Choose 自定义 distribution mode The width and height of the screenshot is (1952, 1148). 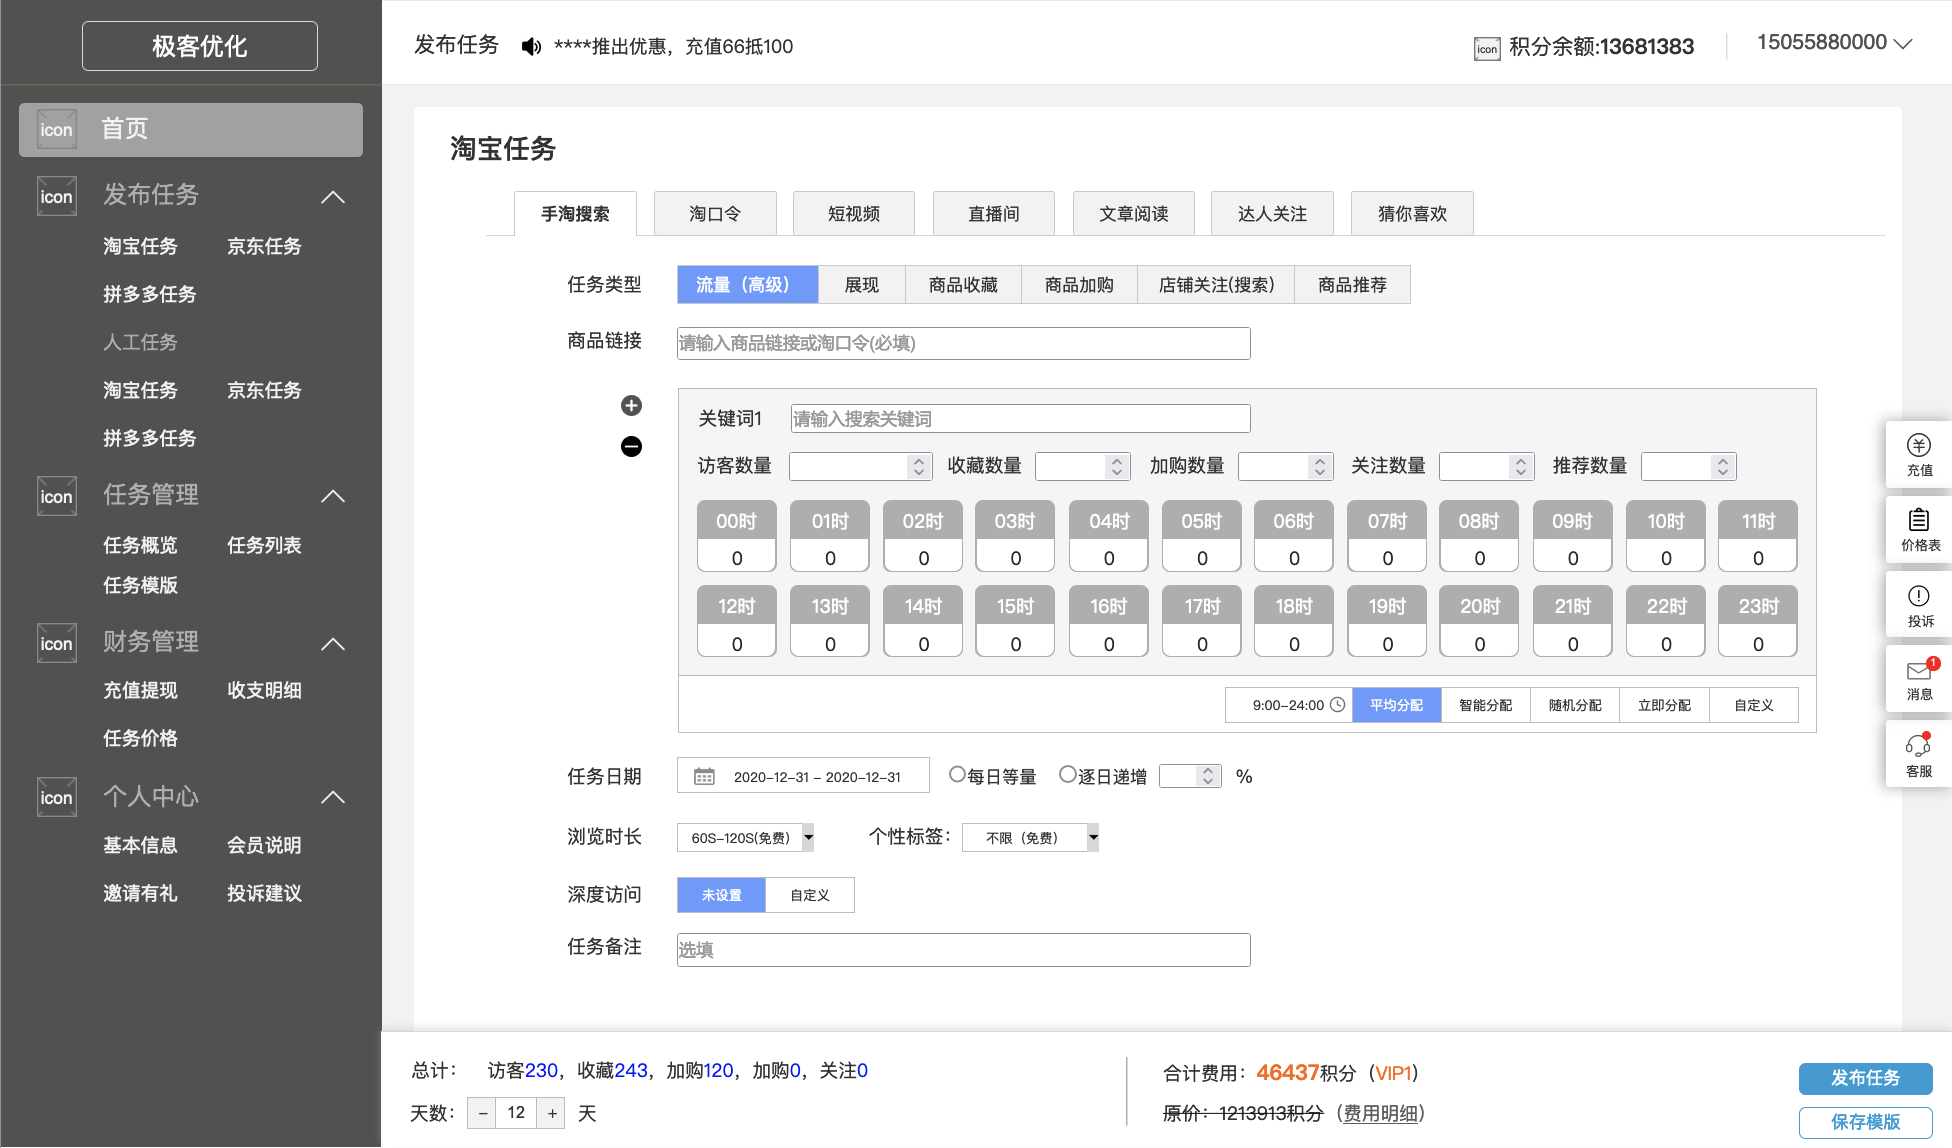(1753, 705)
